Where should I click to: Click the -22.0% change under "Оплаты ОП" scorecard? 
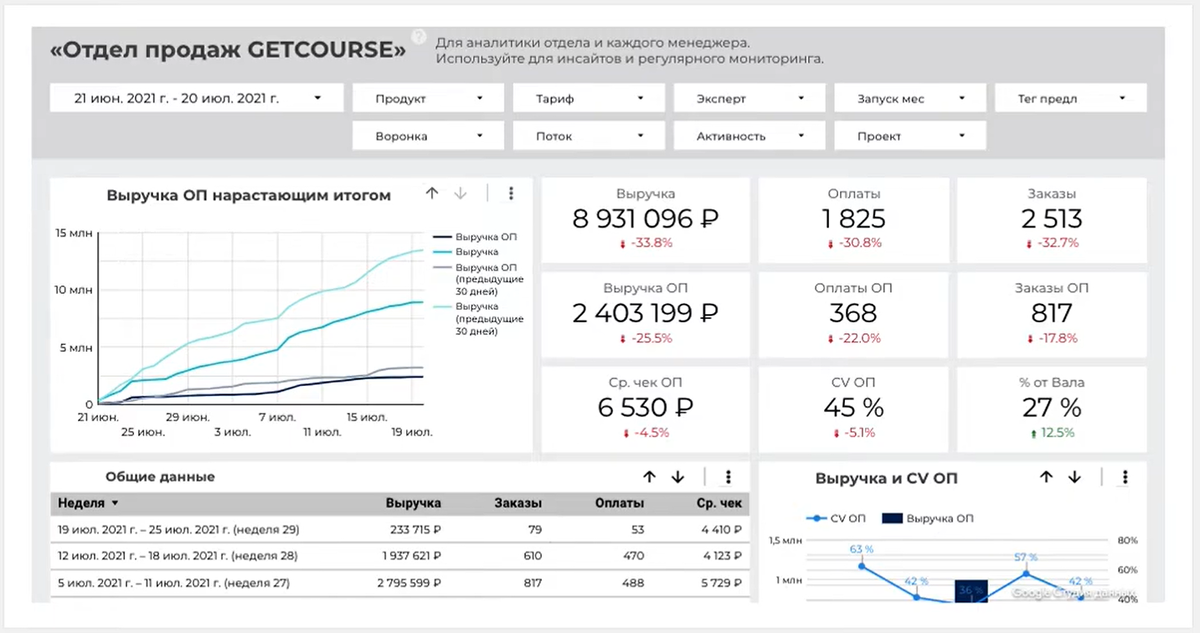[853, 338]
